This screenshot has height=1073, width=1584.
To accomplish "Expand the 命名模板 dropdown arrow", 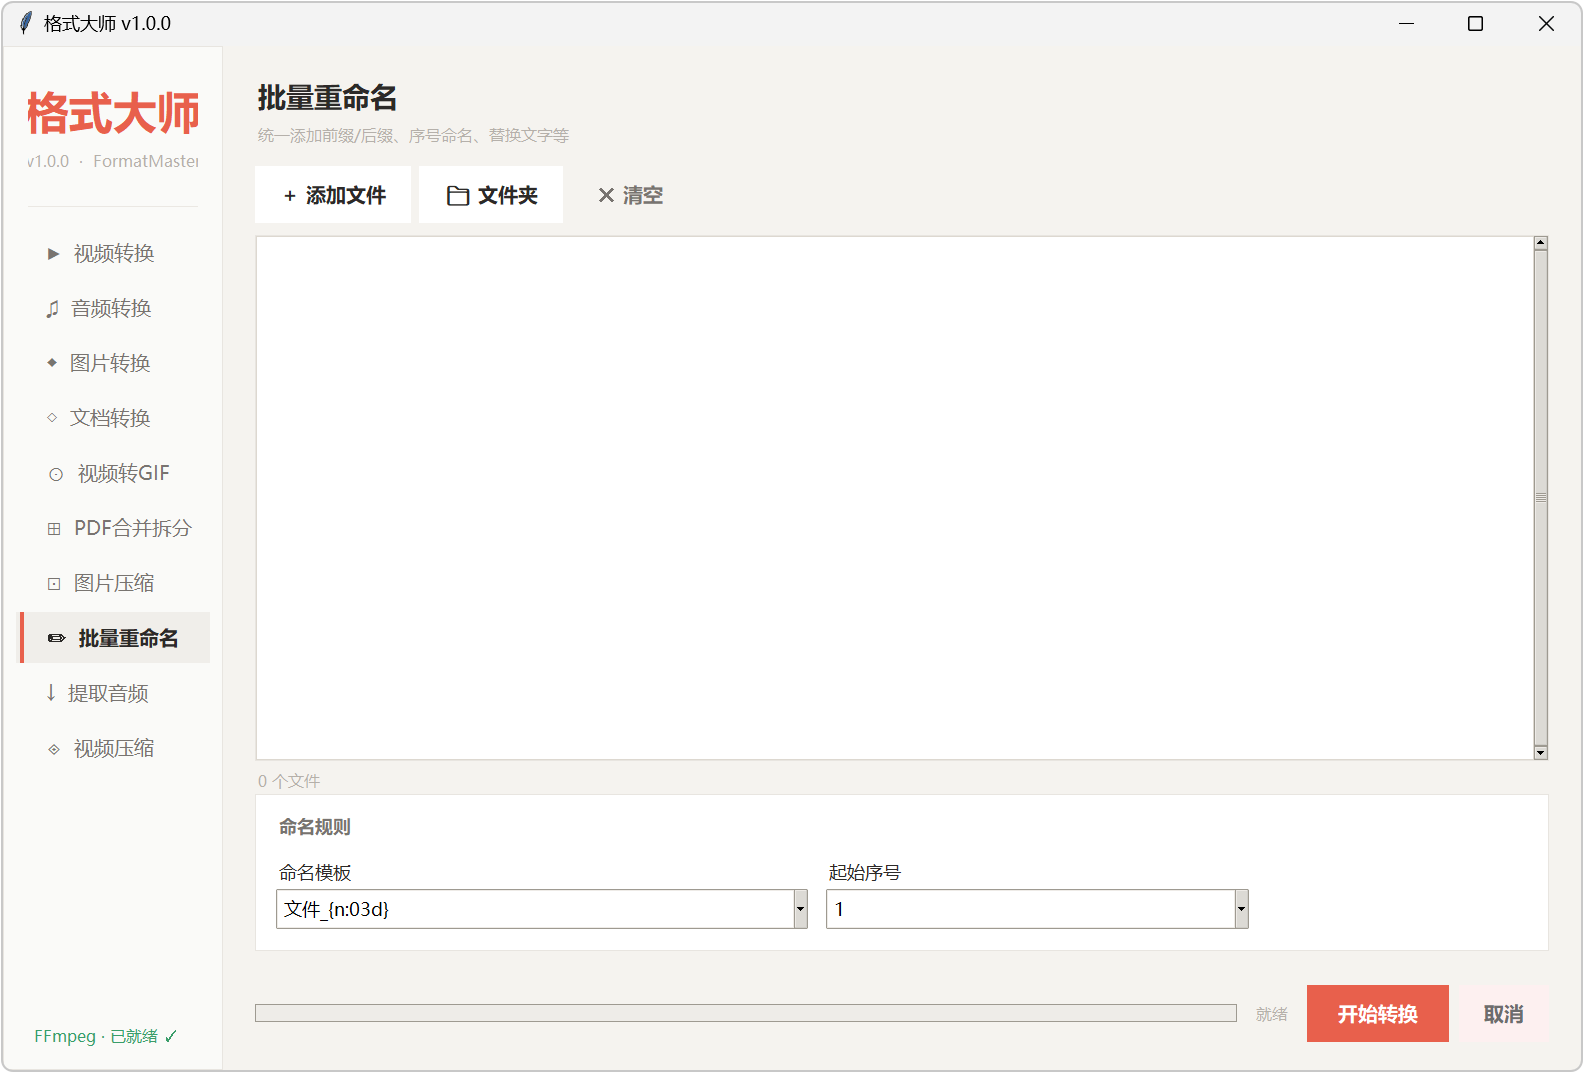I will click(800, 909).
